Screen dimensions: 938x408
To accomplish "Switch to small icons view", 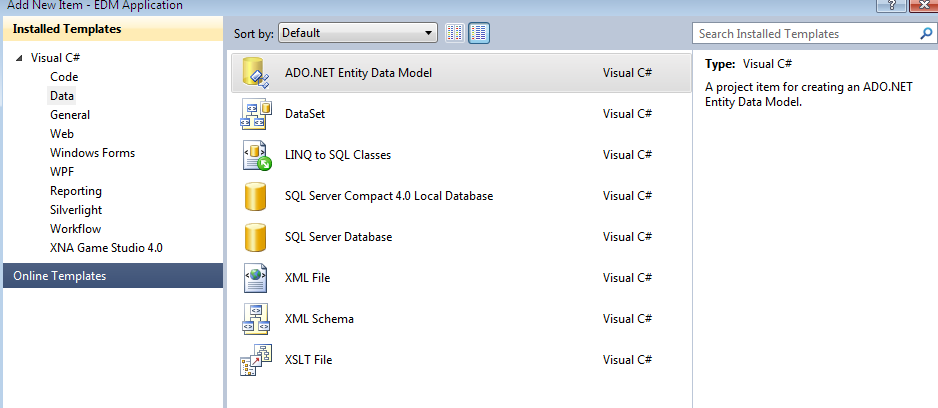I will pos(455,33).
